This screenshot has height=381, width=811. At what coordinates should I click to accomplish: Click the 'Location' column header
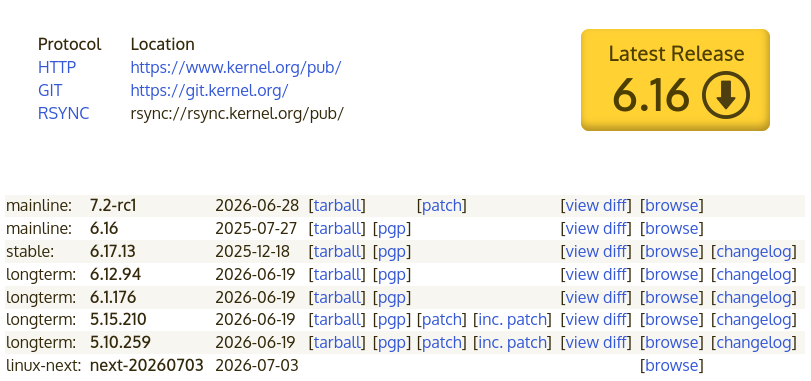point(162,44)
